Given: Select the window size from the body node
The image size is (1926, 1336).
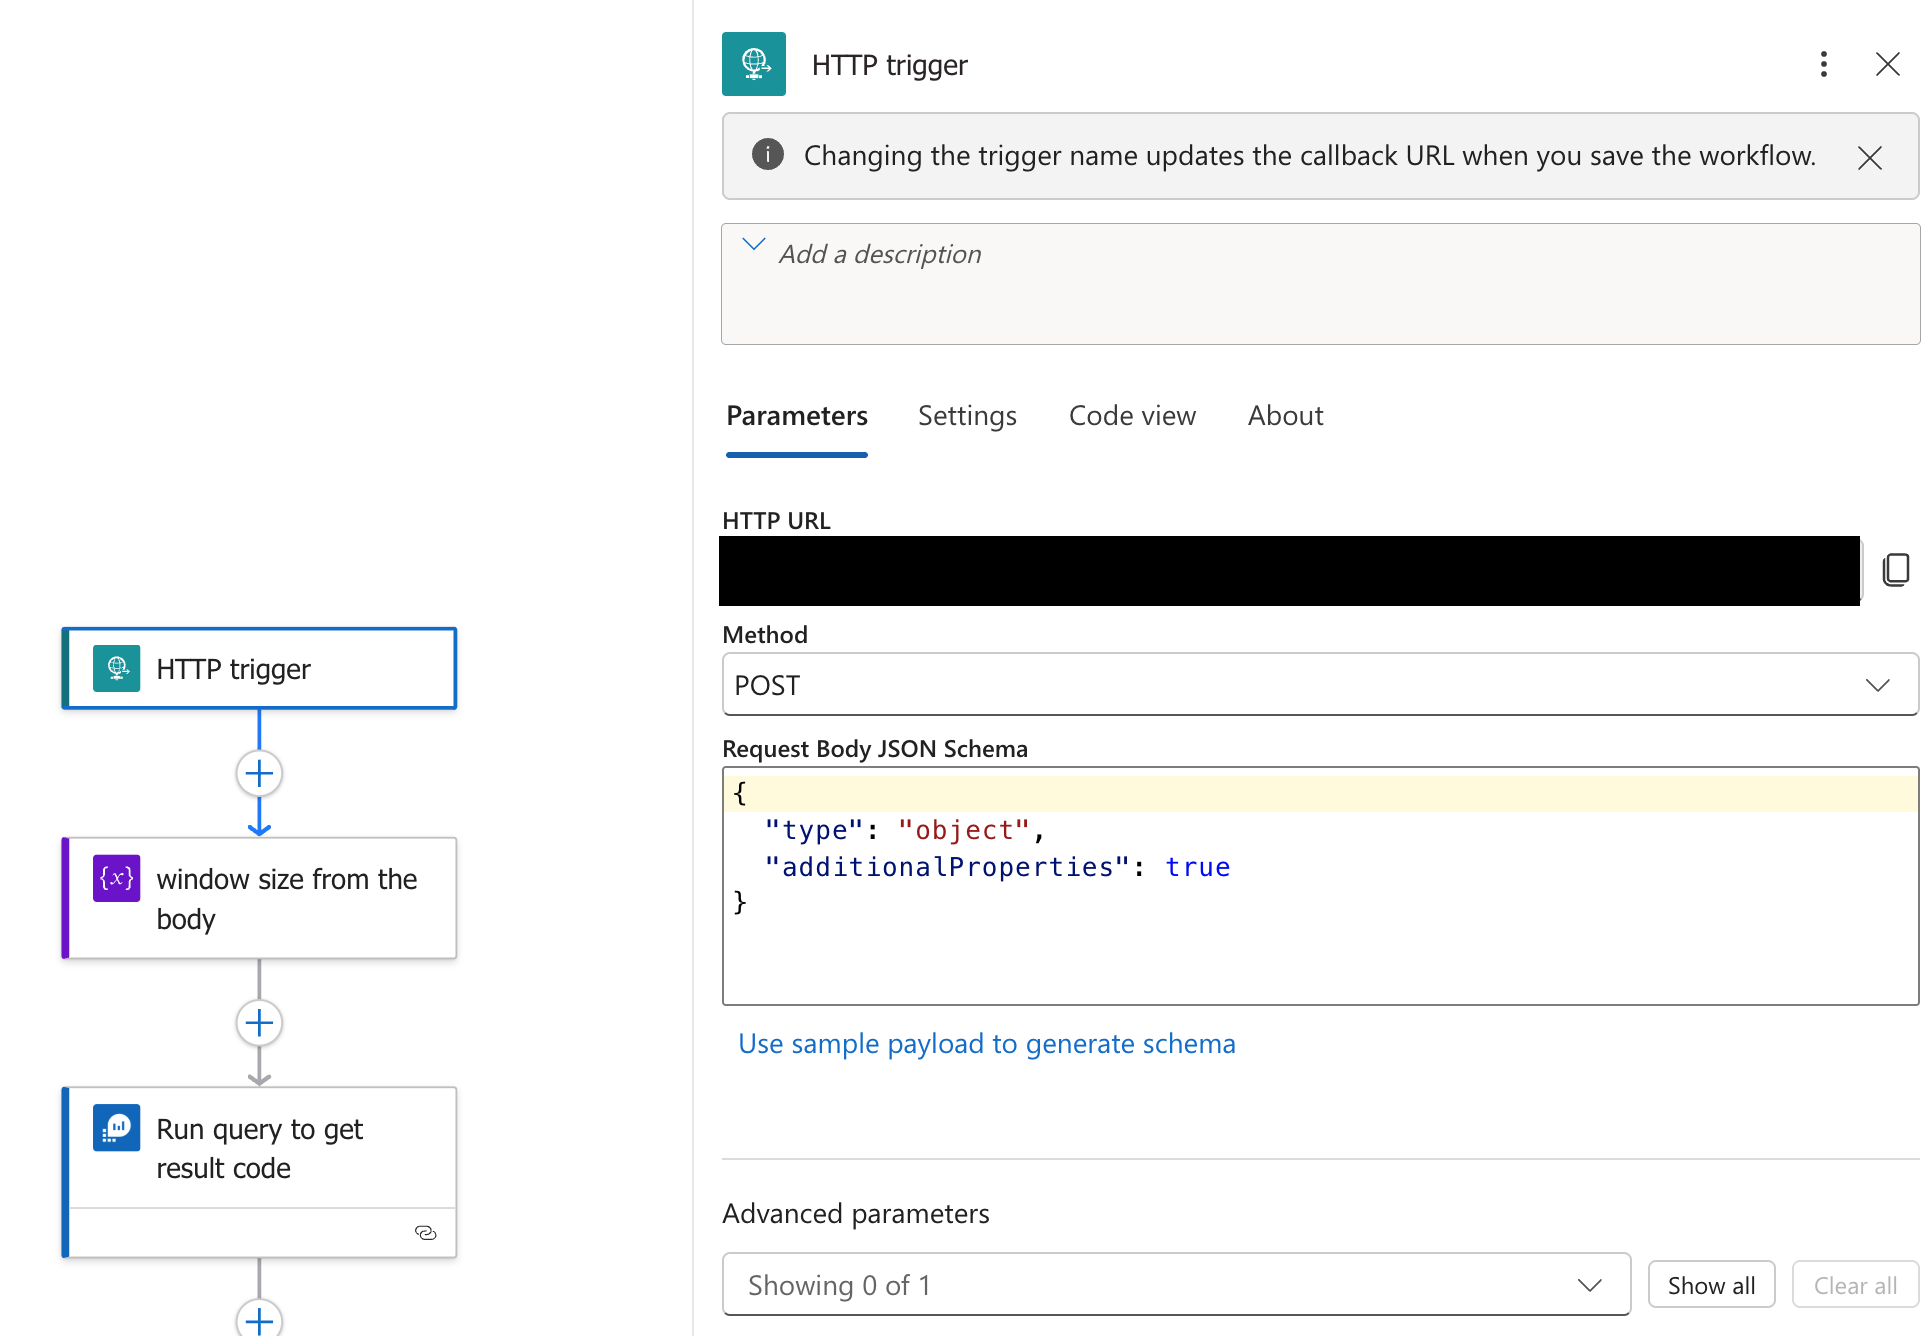Looking at the screenshot, I should pos(260,898).
